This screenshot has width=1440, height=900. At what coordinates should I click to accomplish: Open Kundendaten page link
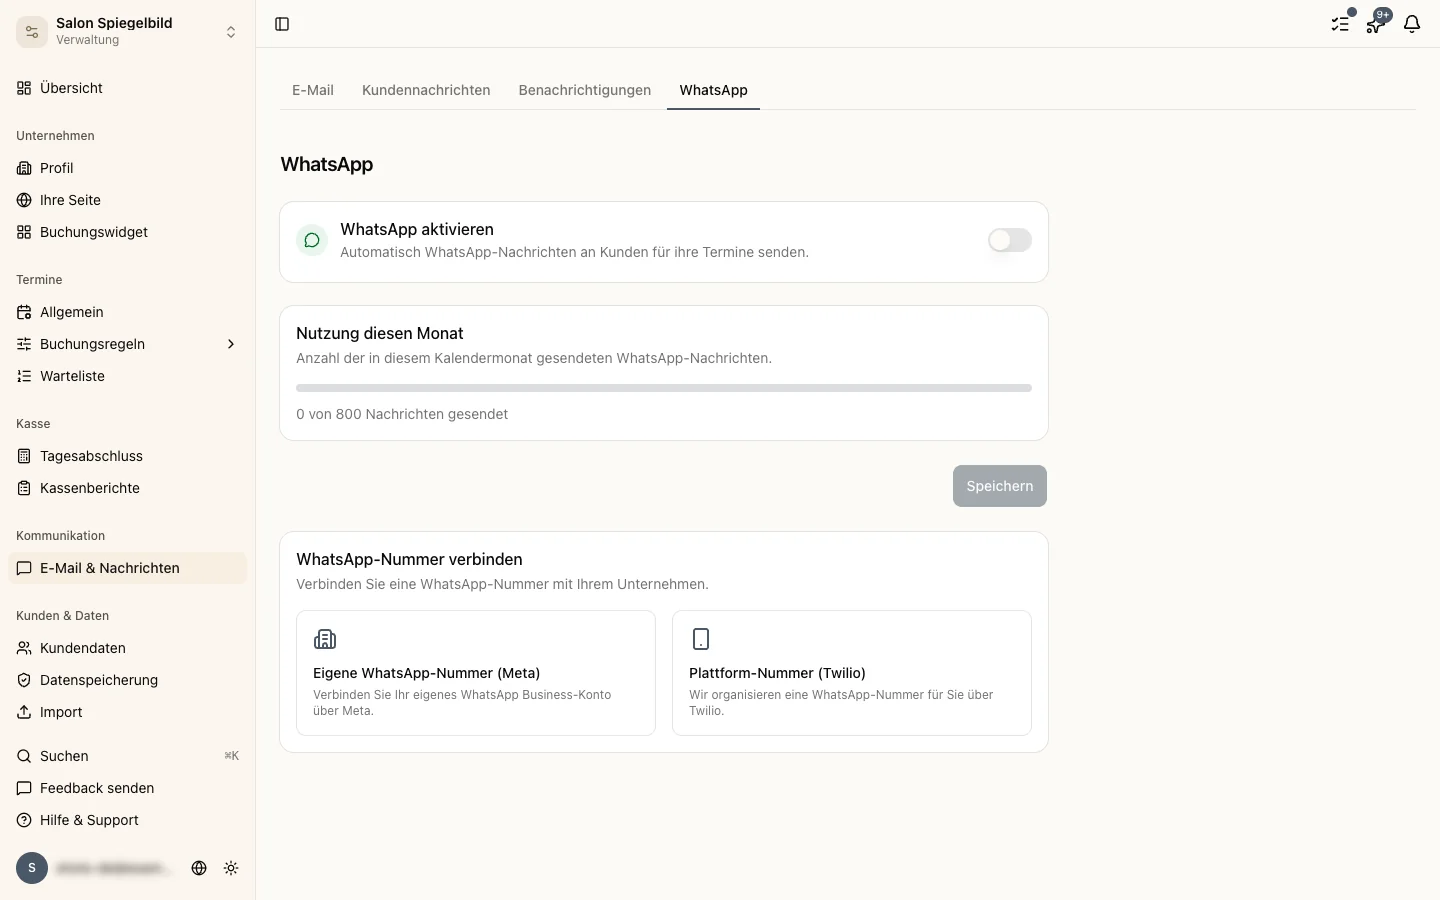point(128,648)
